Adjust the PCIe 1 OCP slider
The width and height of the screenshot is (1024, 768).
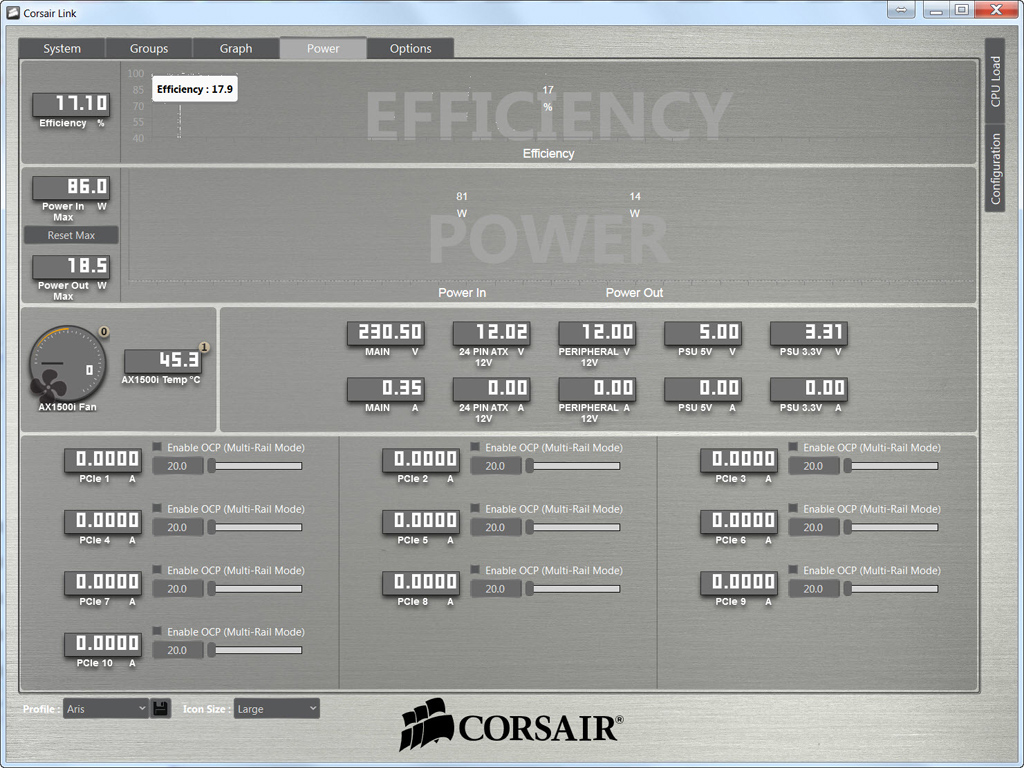255,466
